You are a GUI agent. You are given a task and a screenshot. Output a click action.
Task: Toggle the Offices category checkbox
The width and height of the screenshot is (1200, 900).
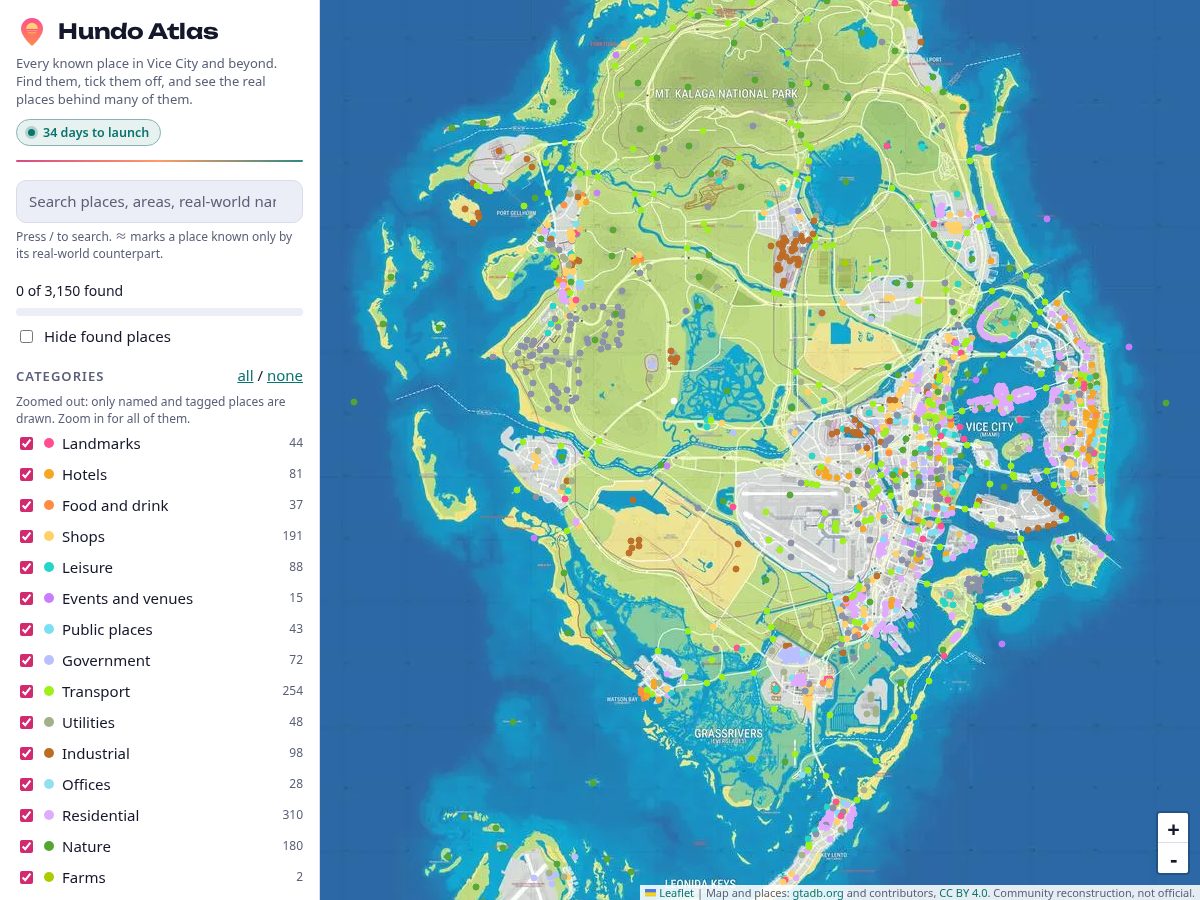click(x=27, y=785)
